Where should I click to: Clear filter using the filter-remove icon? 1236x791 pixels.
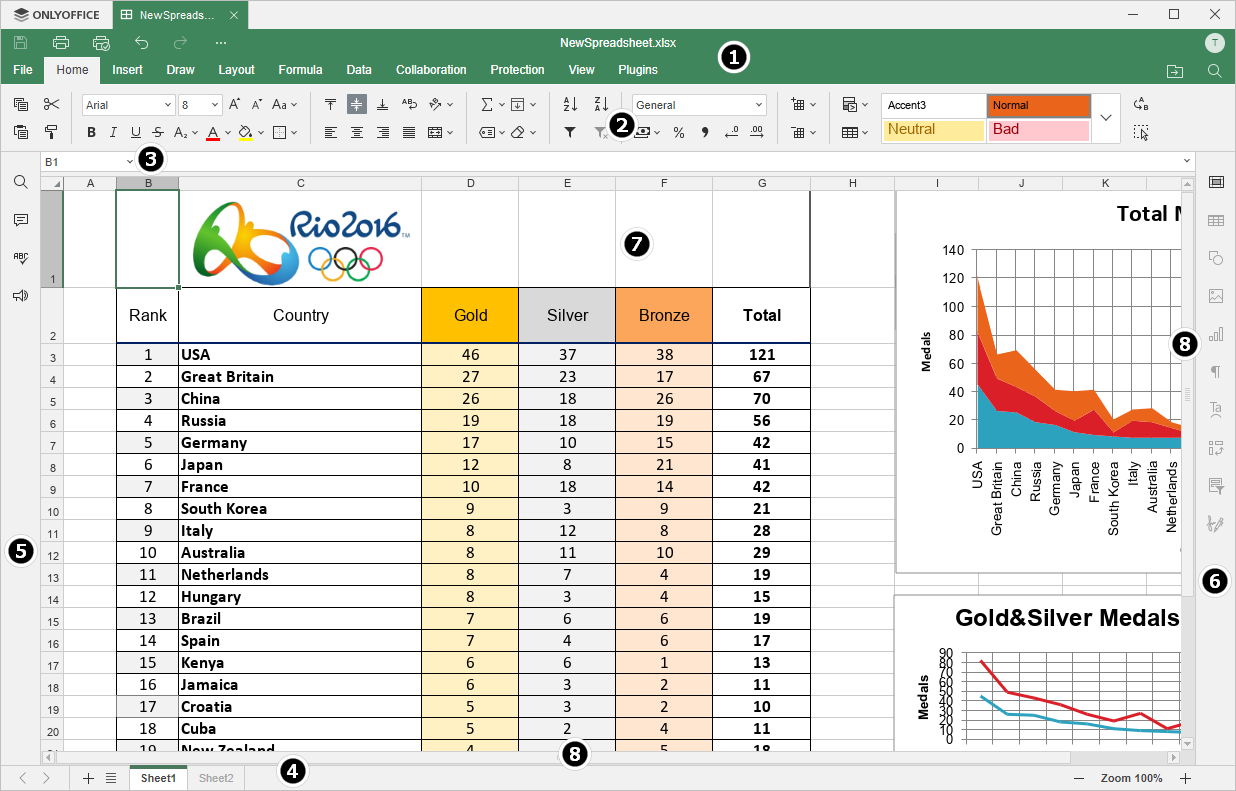point(599,131)
